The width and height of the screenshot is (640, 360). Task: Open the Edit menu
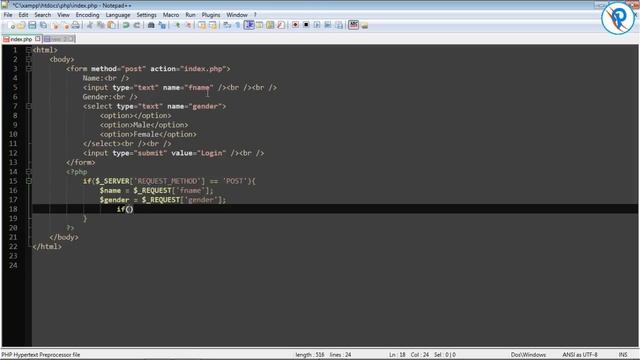(23, 15)
